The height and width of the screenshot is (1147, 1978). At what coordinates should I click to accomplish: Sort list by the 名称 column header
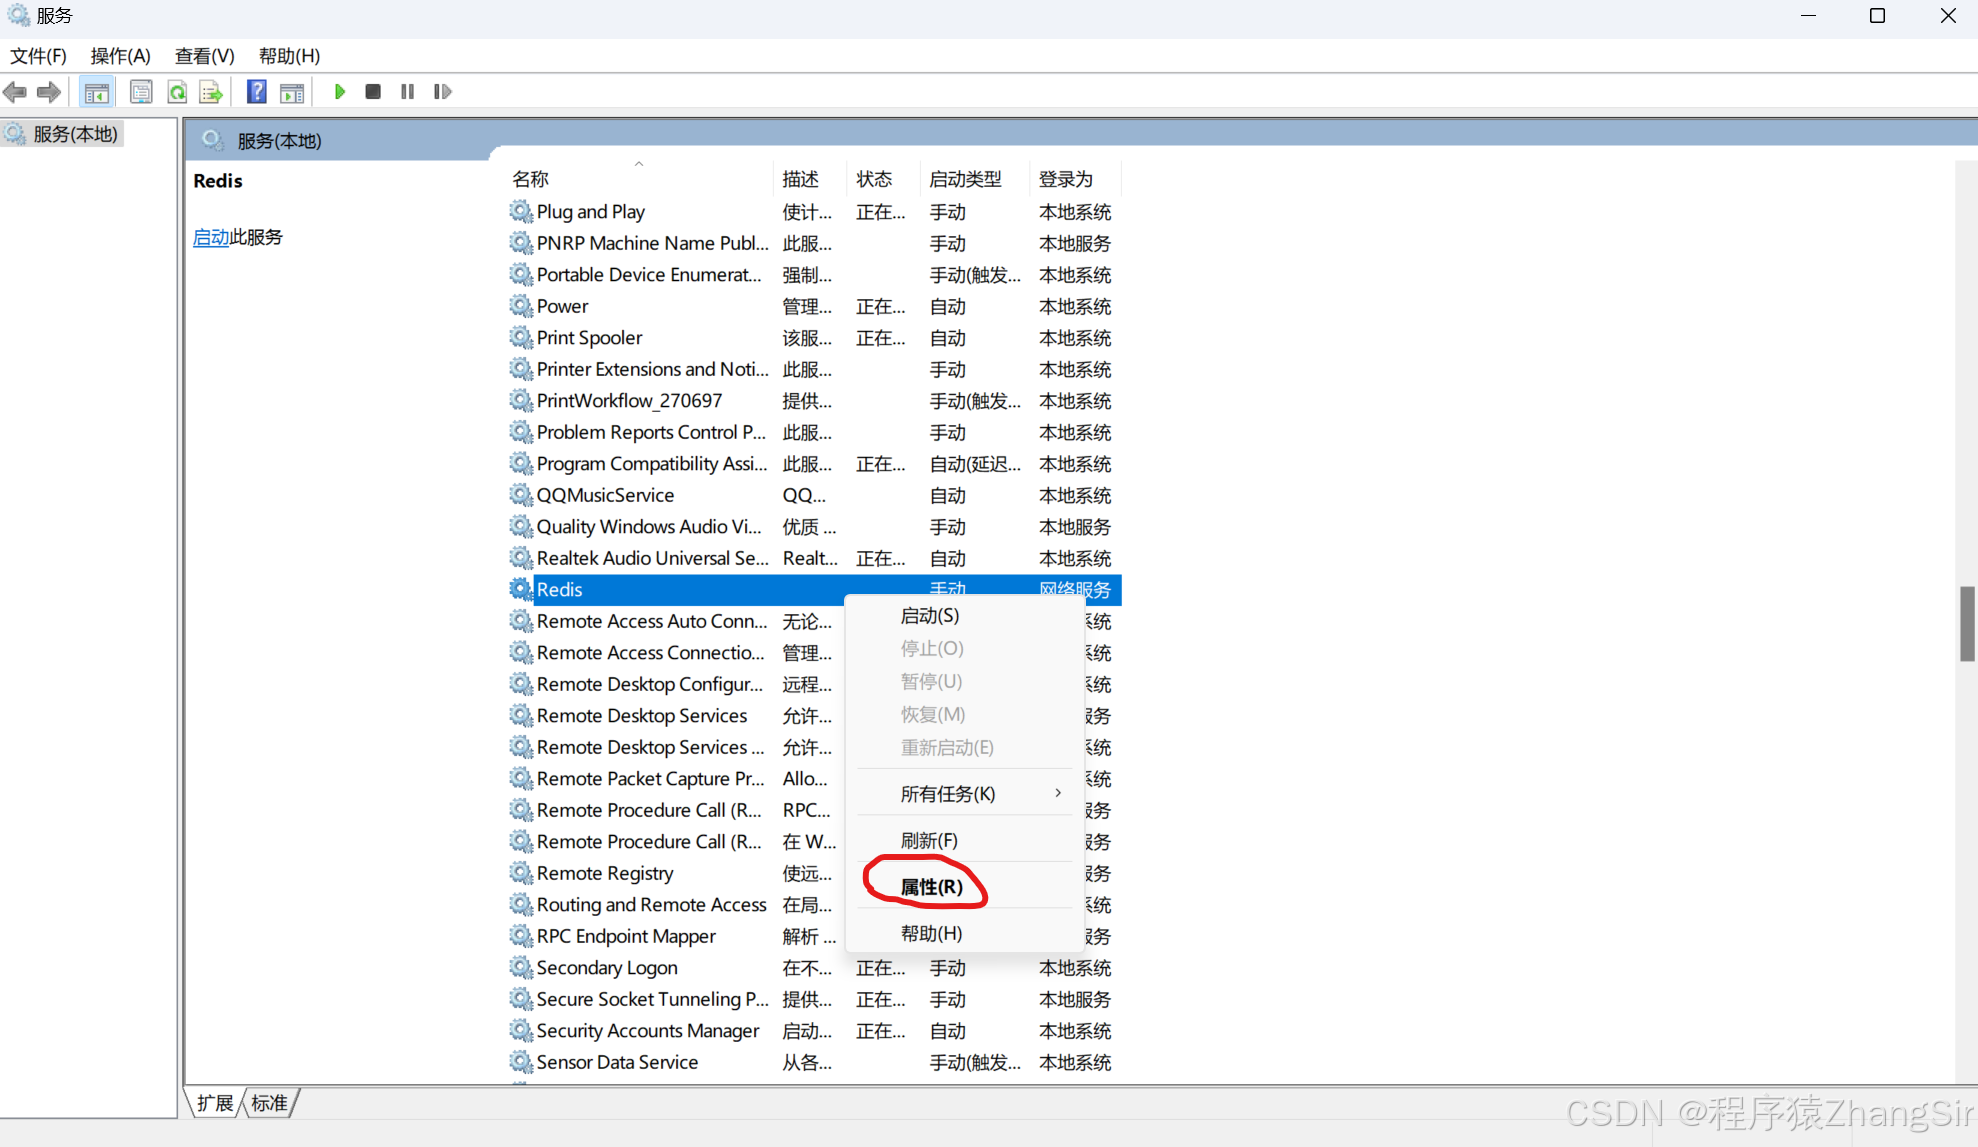[x=530, y=179]
